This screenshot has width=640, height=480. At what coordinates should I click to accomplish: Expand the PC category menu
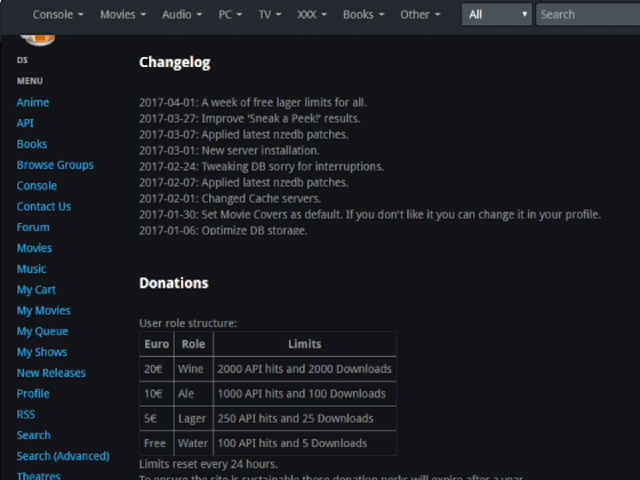230,15
